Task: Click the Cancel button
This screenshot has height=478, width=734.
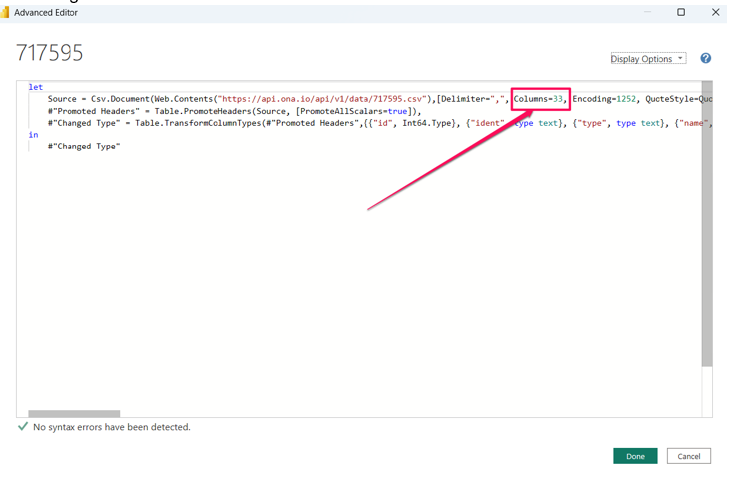Action: pyautogui.click(x=689, y=456)
